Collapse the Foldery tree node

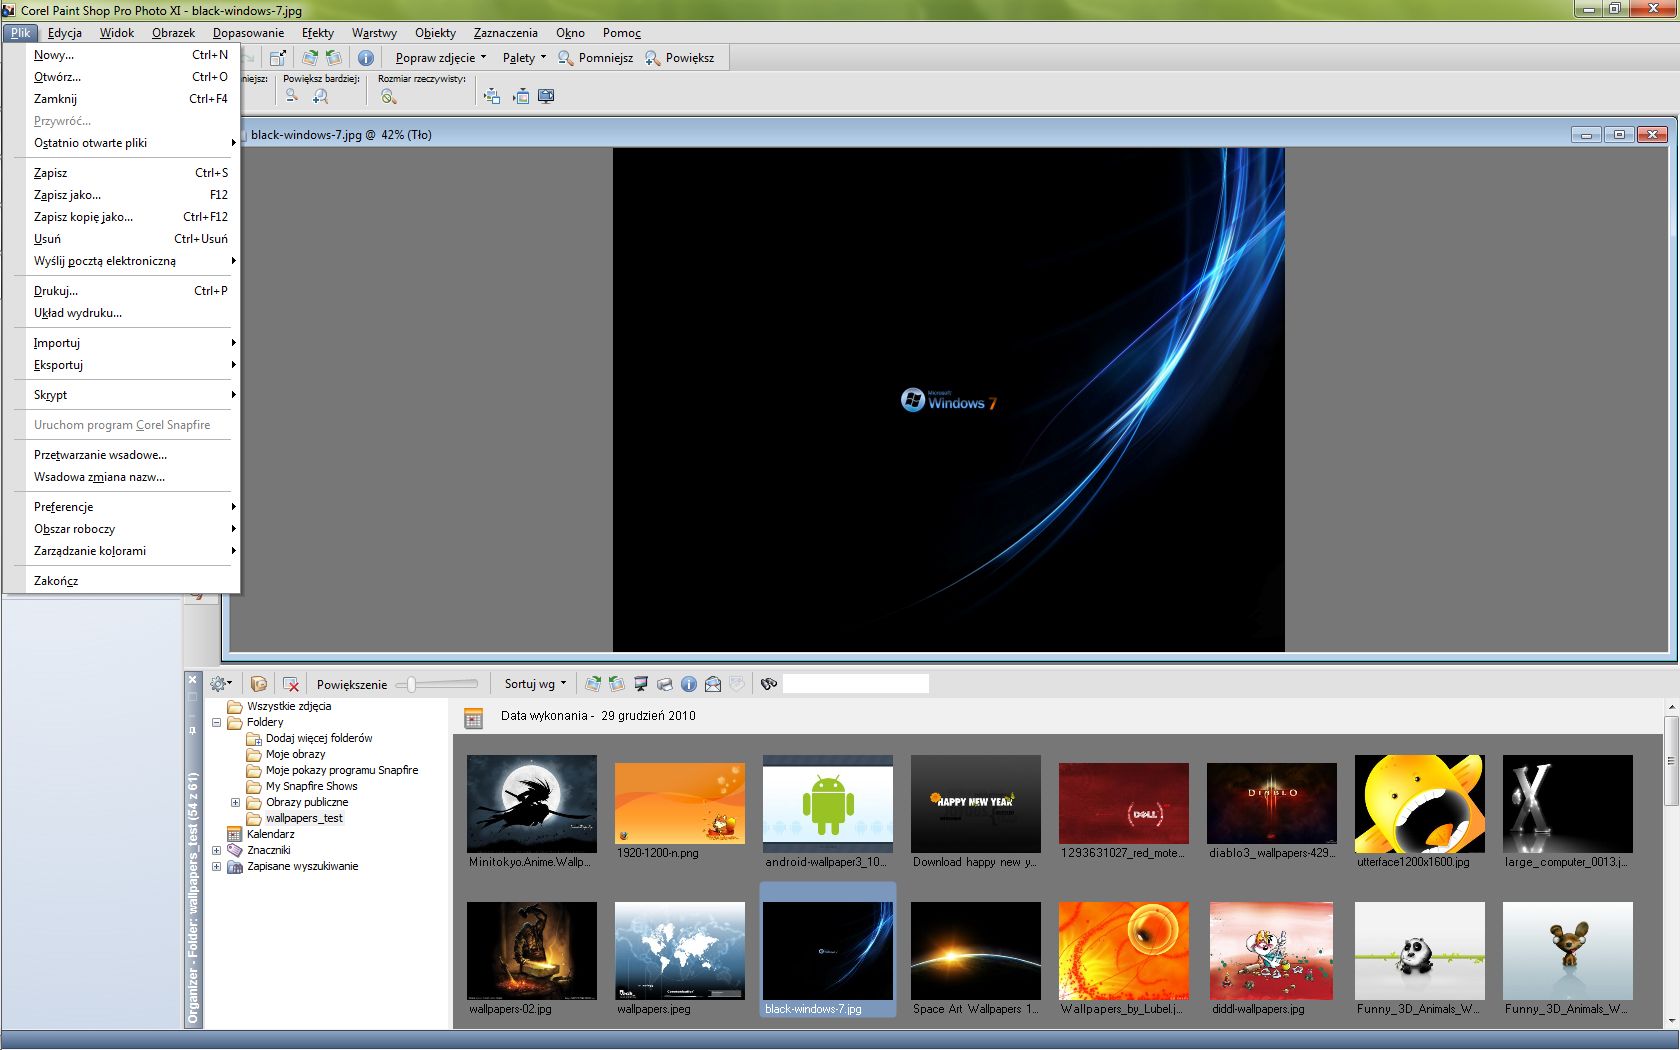(216, 722)
